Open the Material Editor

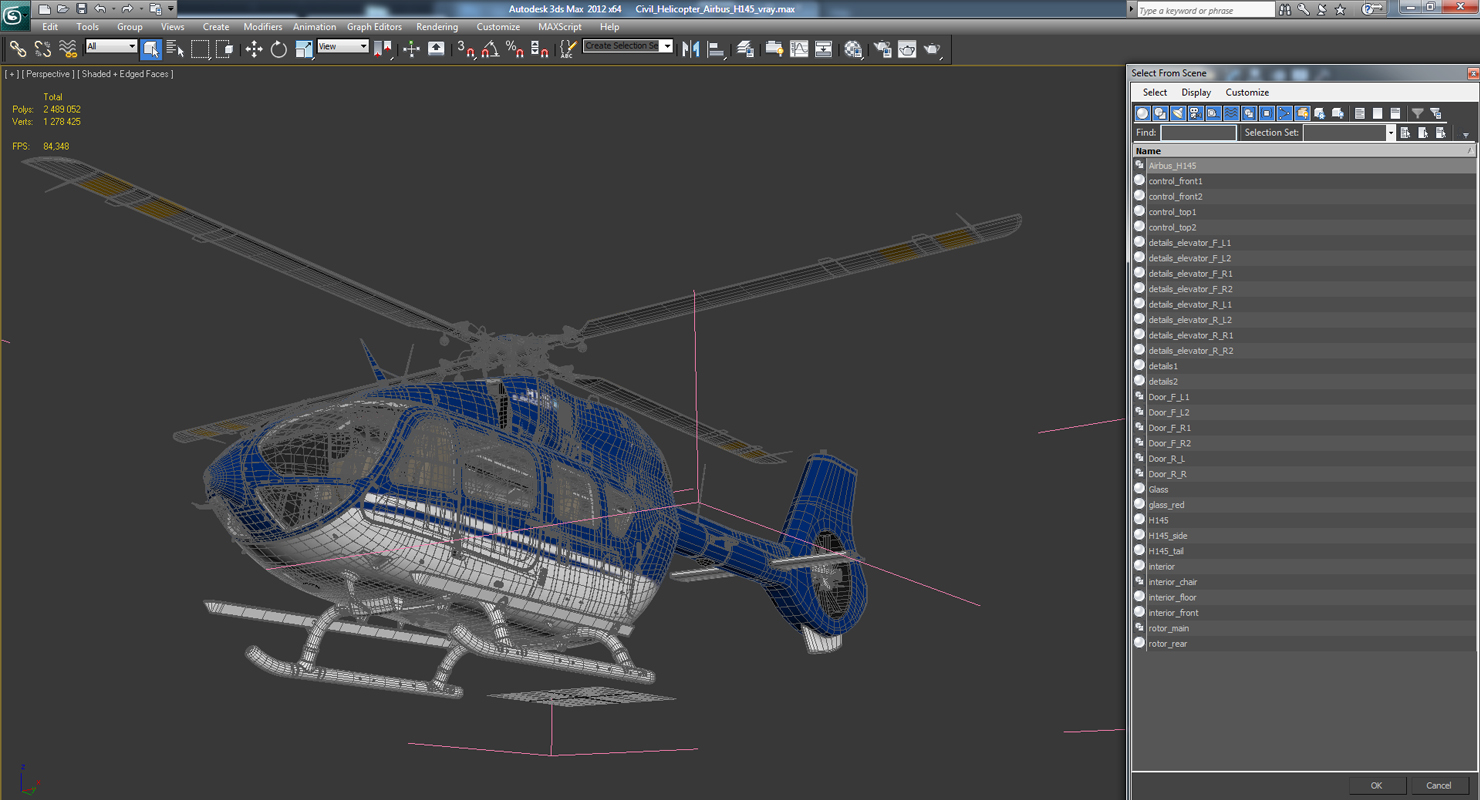coord(853,49)
